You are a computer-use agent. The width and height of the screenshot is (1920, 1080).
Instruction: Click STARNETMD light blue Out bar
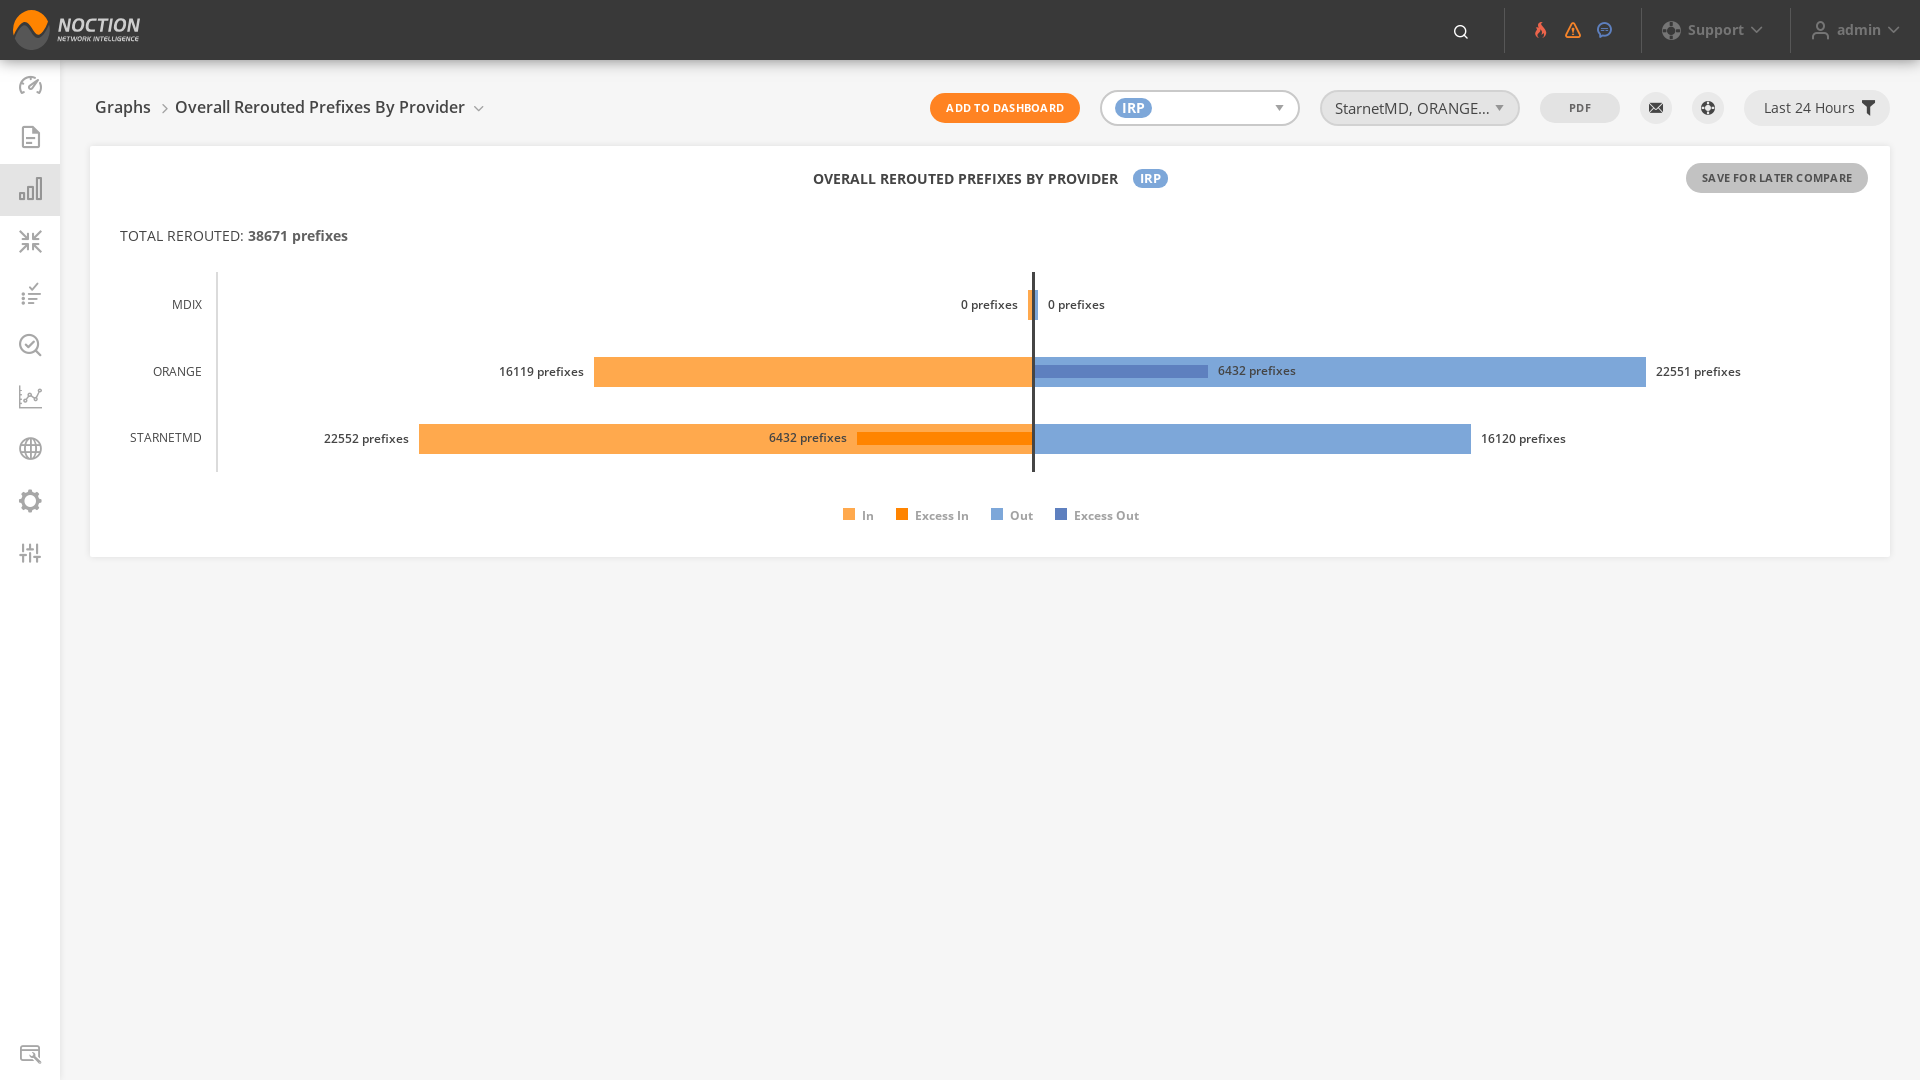coord(1253,439)
